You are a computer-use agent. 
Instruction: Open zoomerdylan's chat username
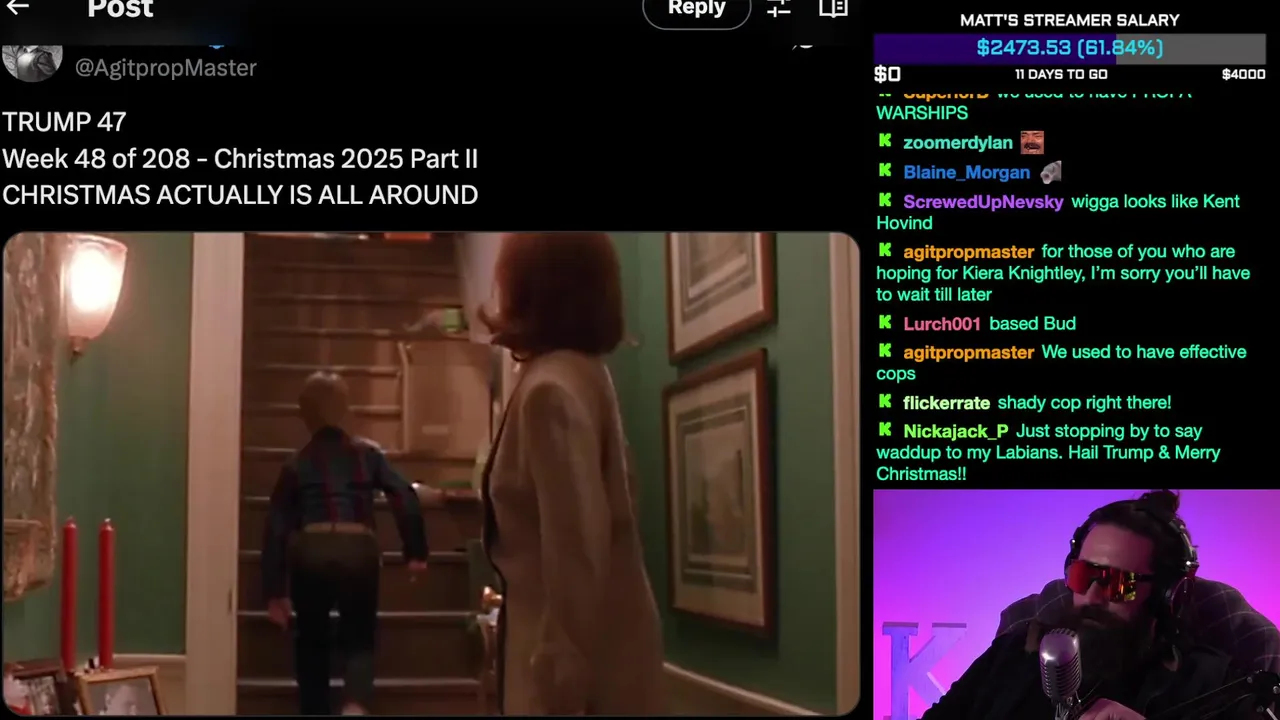[x=958, y=143]
